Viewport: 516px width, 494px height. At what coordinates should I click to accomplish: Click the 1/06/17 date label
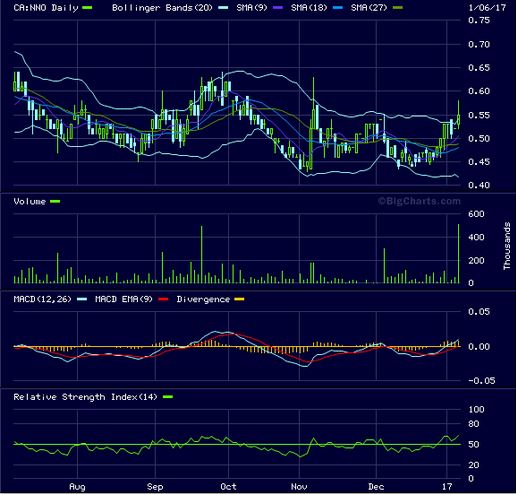click(487, 7)
